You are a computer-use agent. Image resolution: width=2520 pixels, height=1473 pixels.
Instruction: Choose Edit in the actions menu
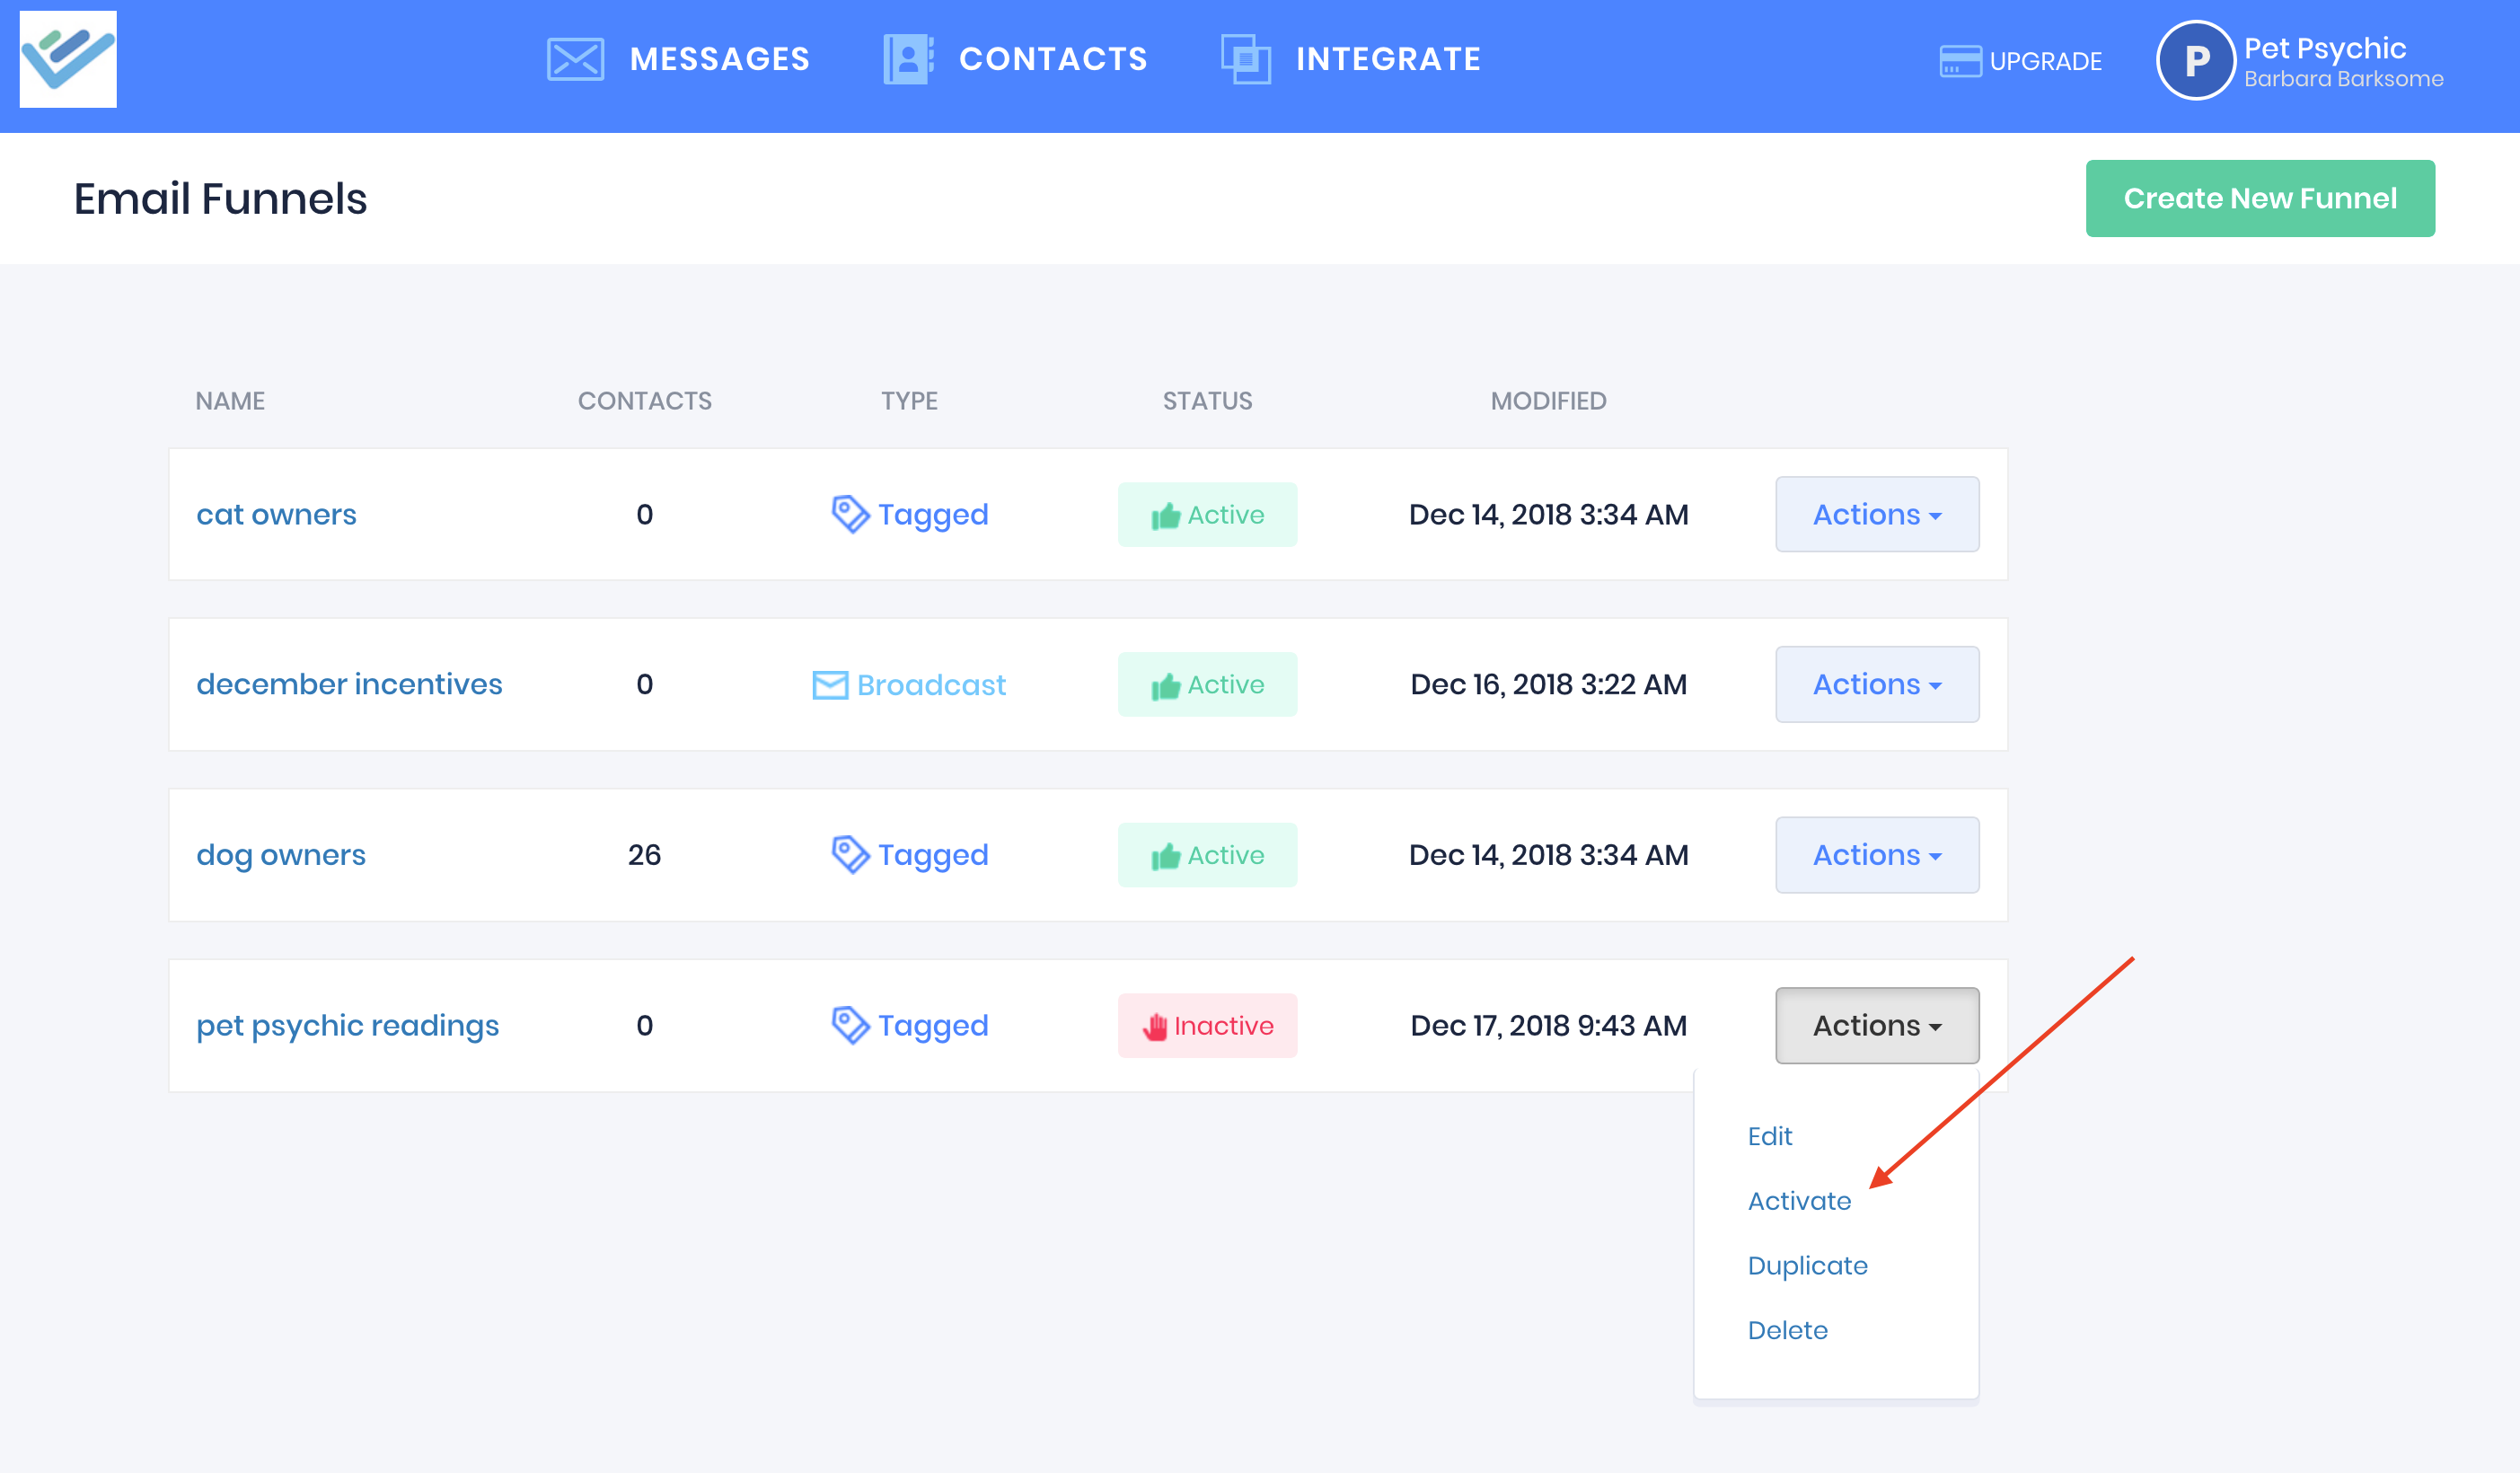[x=1769, y=1136]
